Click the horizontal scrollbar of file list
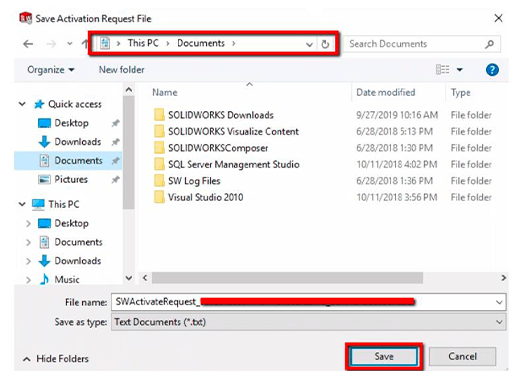512x371 pixels. pyautogui.click(x=288, y=278)
